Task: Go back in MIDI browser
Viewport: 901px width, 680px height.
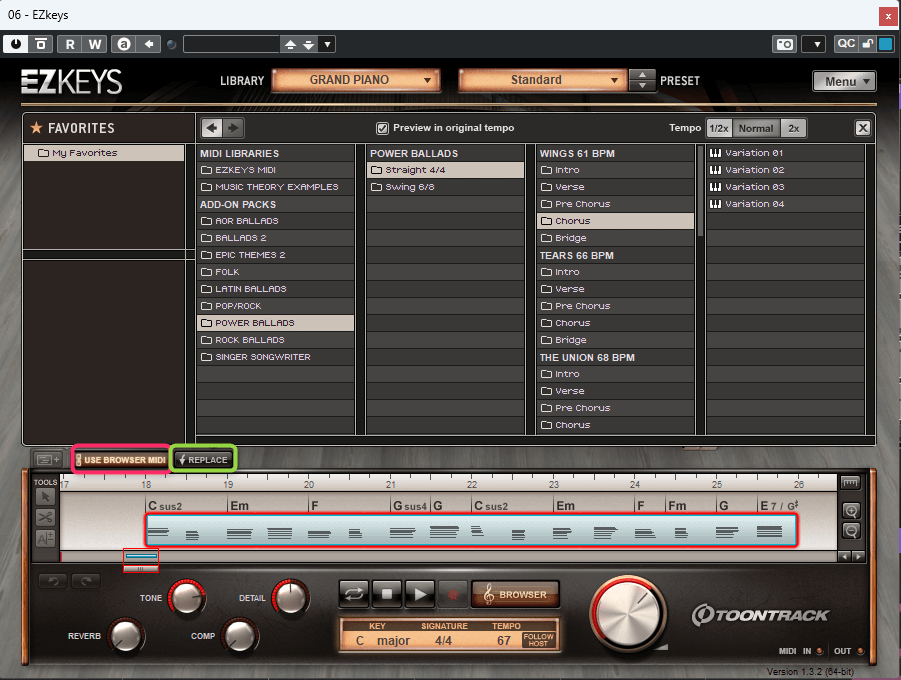Action: point(212,128)
